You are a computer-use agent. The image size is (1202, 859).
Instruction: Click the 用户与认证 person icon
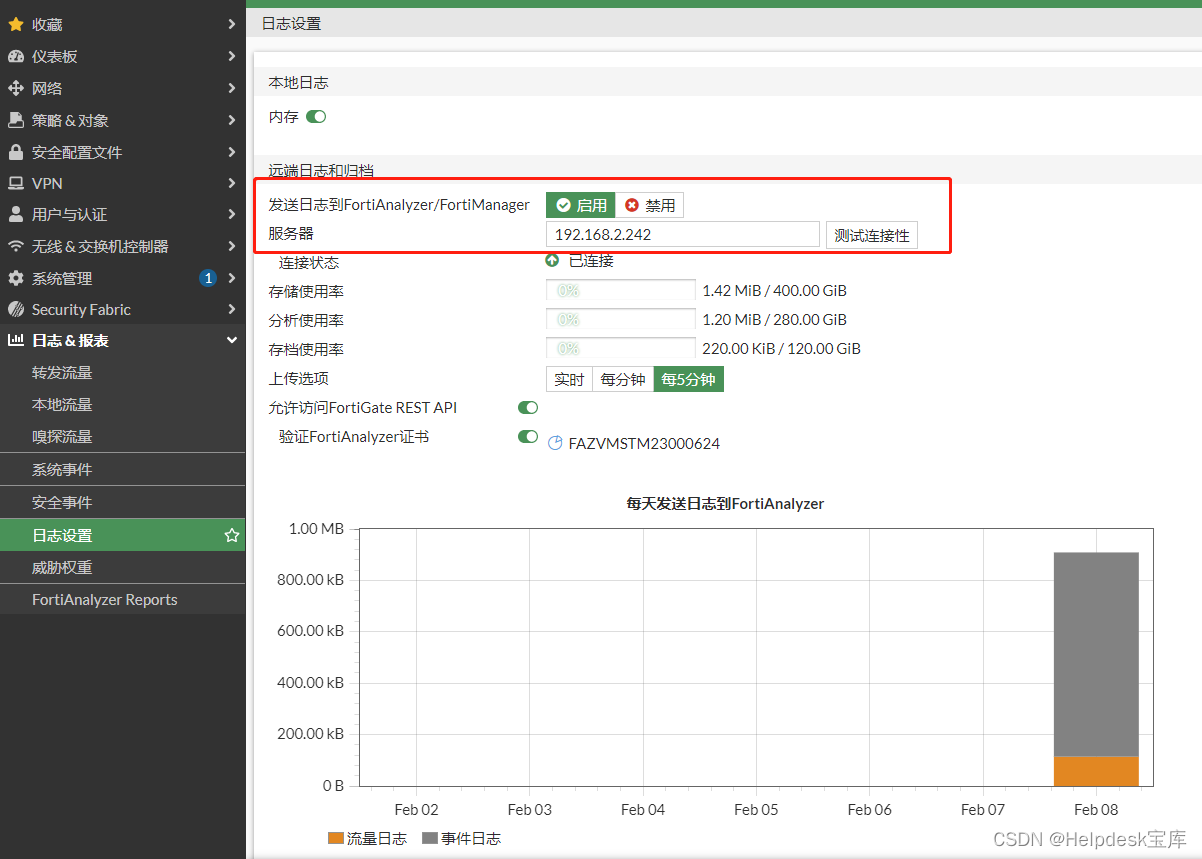[15, 214]
